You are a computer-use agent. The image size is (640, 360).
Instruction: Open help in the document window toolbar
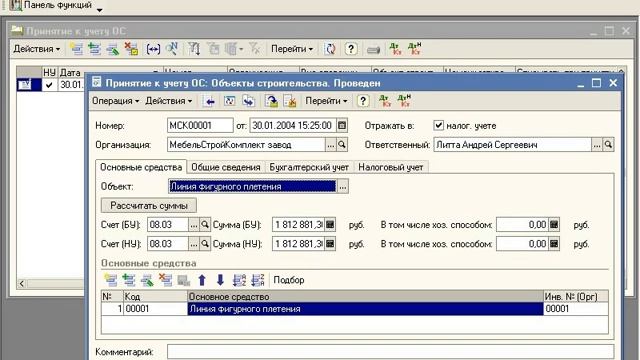[363, 101]
